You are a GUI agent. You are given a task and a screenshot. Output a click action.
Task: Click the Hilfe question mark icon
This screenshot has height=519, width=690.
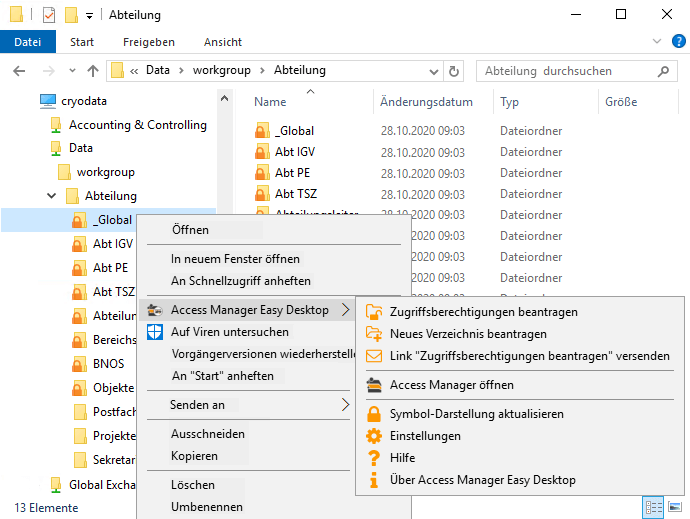pos(374,458)
